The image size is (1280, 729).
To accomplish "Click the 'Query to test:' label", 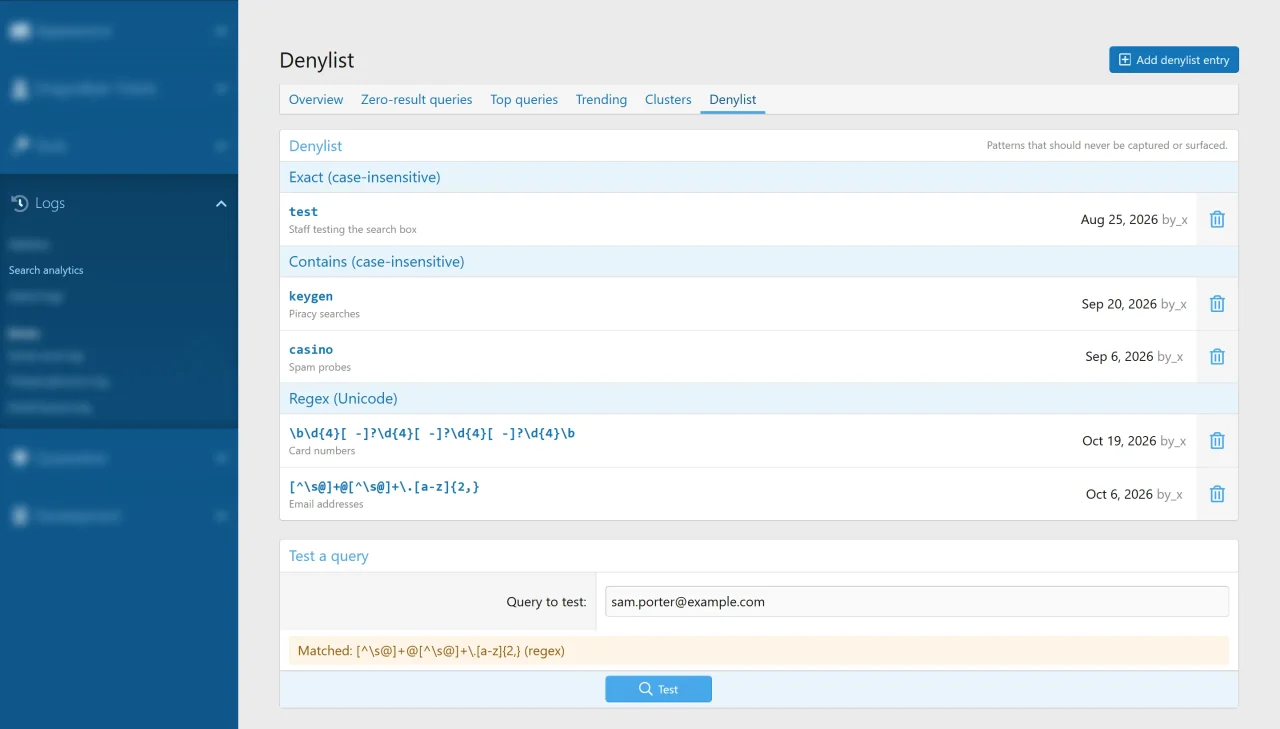I will tap(546, 602).
